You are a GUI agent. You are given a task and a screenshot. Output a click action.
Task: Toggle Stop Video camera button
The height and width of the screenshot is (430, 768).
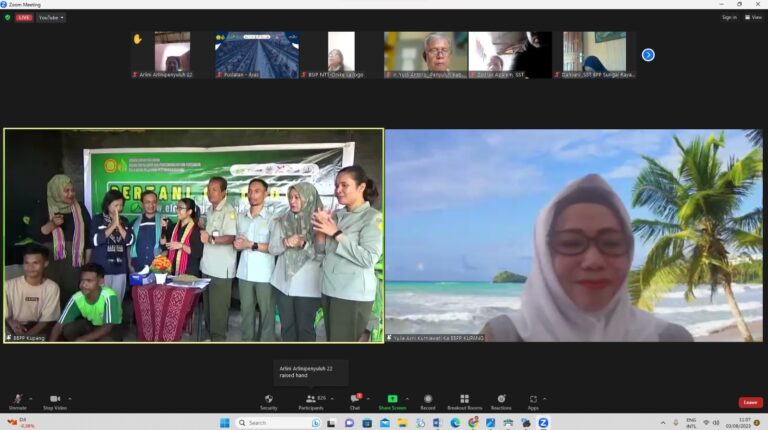[55, 402]
